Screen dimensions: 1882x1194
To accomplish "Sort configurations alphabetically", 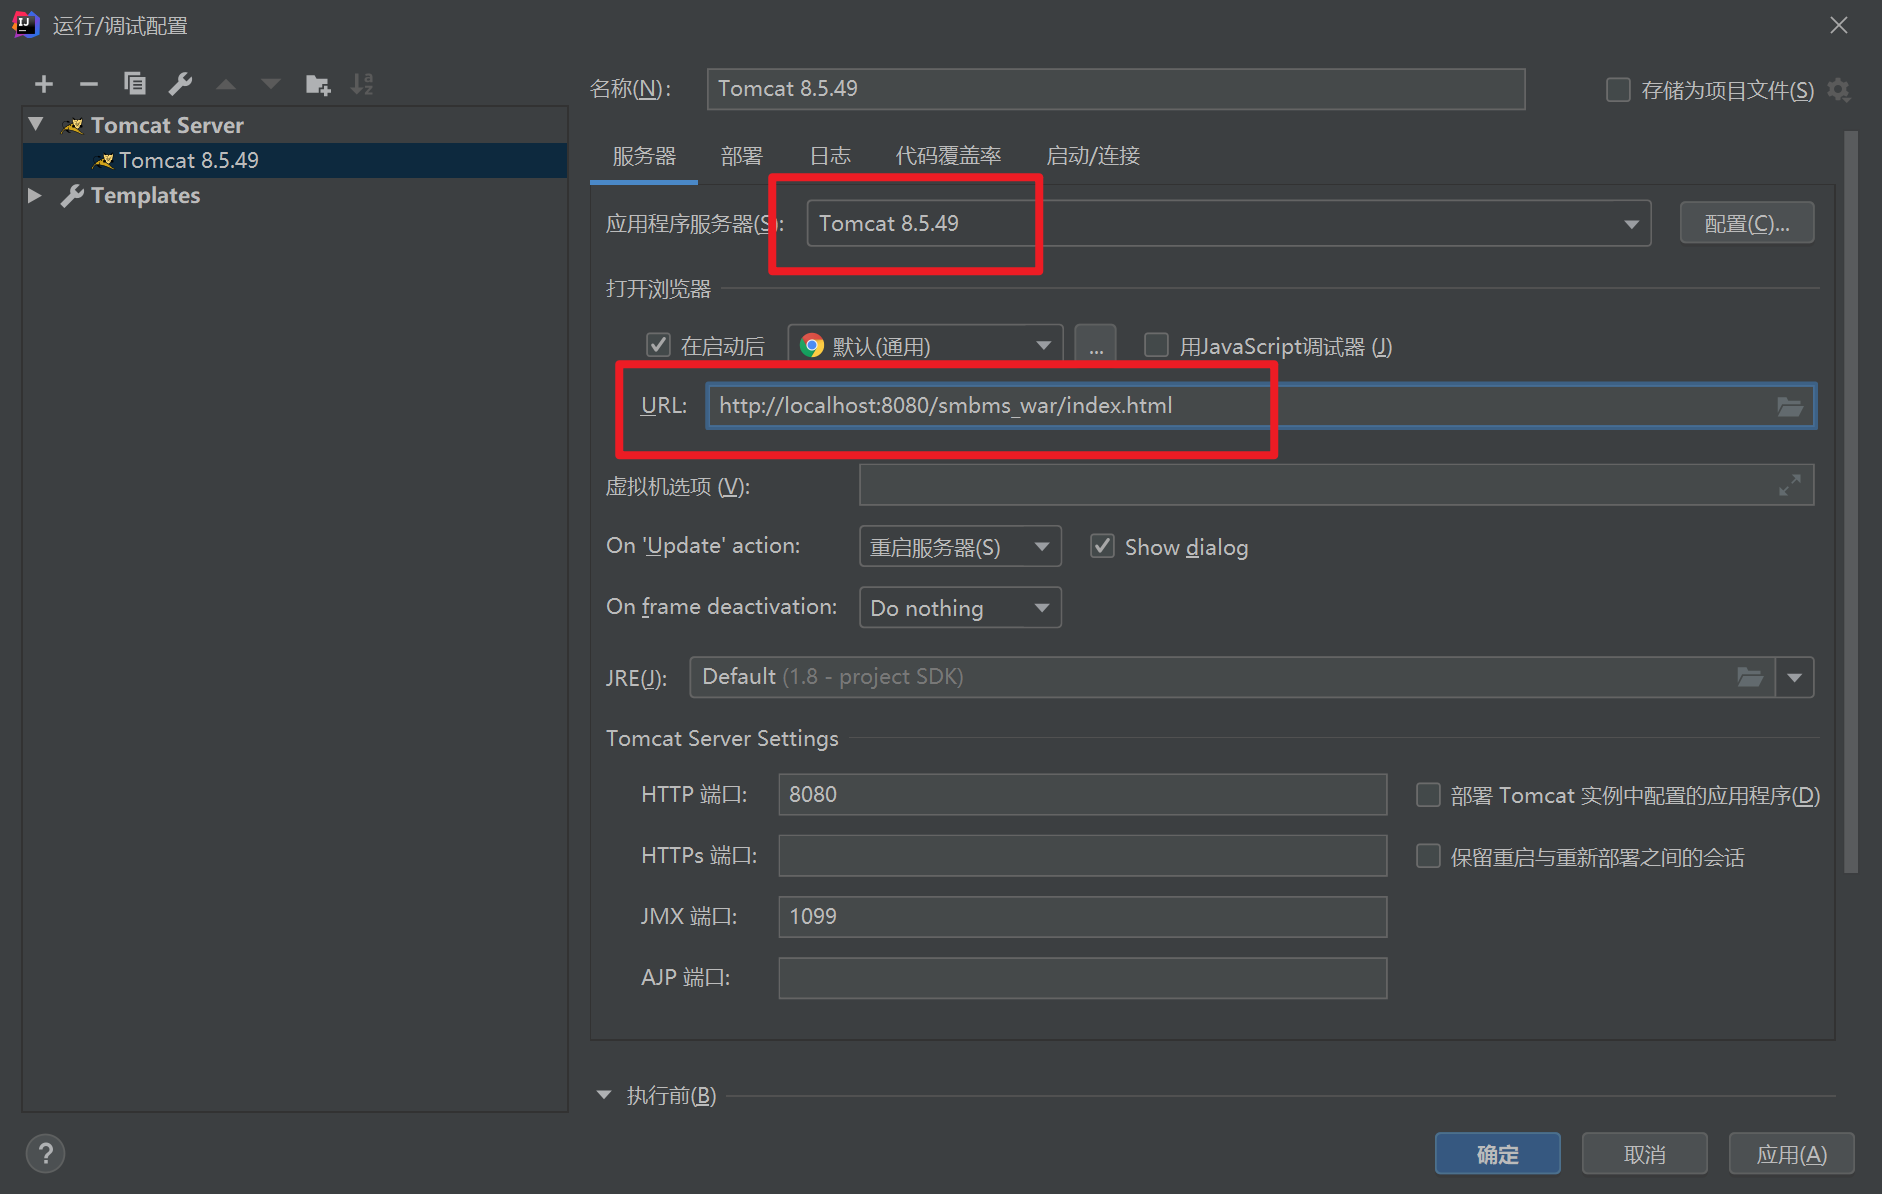I will coord(362,85).
